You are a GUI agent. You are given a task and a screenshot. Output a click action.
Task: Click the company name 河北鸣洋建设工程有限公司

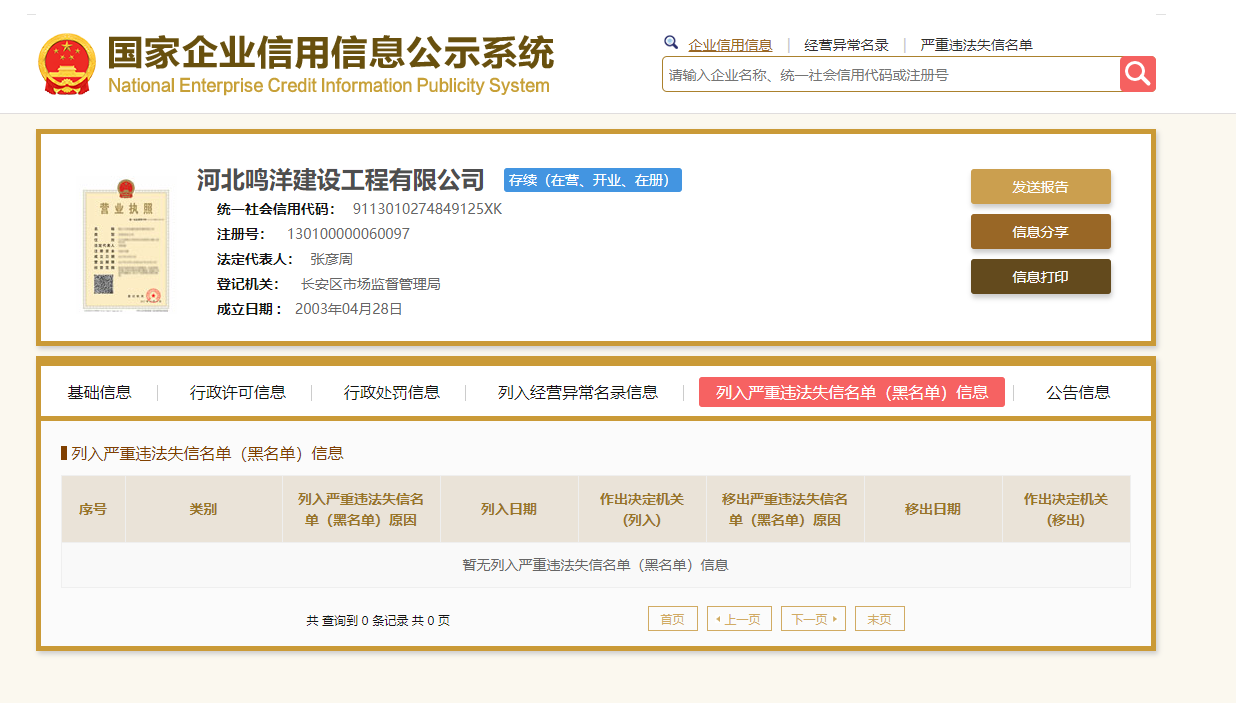tap(341, 181)
